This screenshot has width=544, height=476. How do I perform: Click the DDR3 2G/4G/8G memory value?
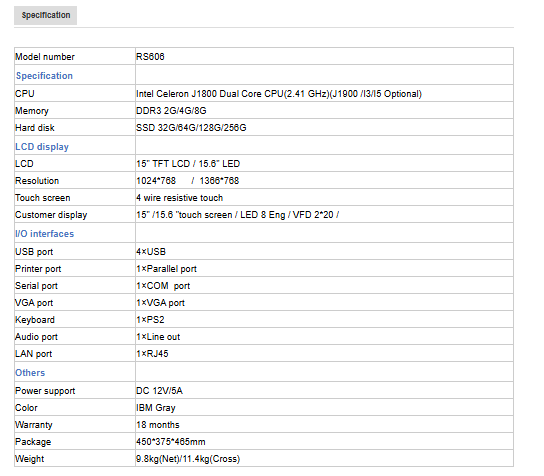pos(171,111)
